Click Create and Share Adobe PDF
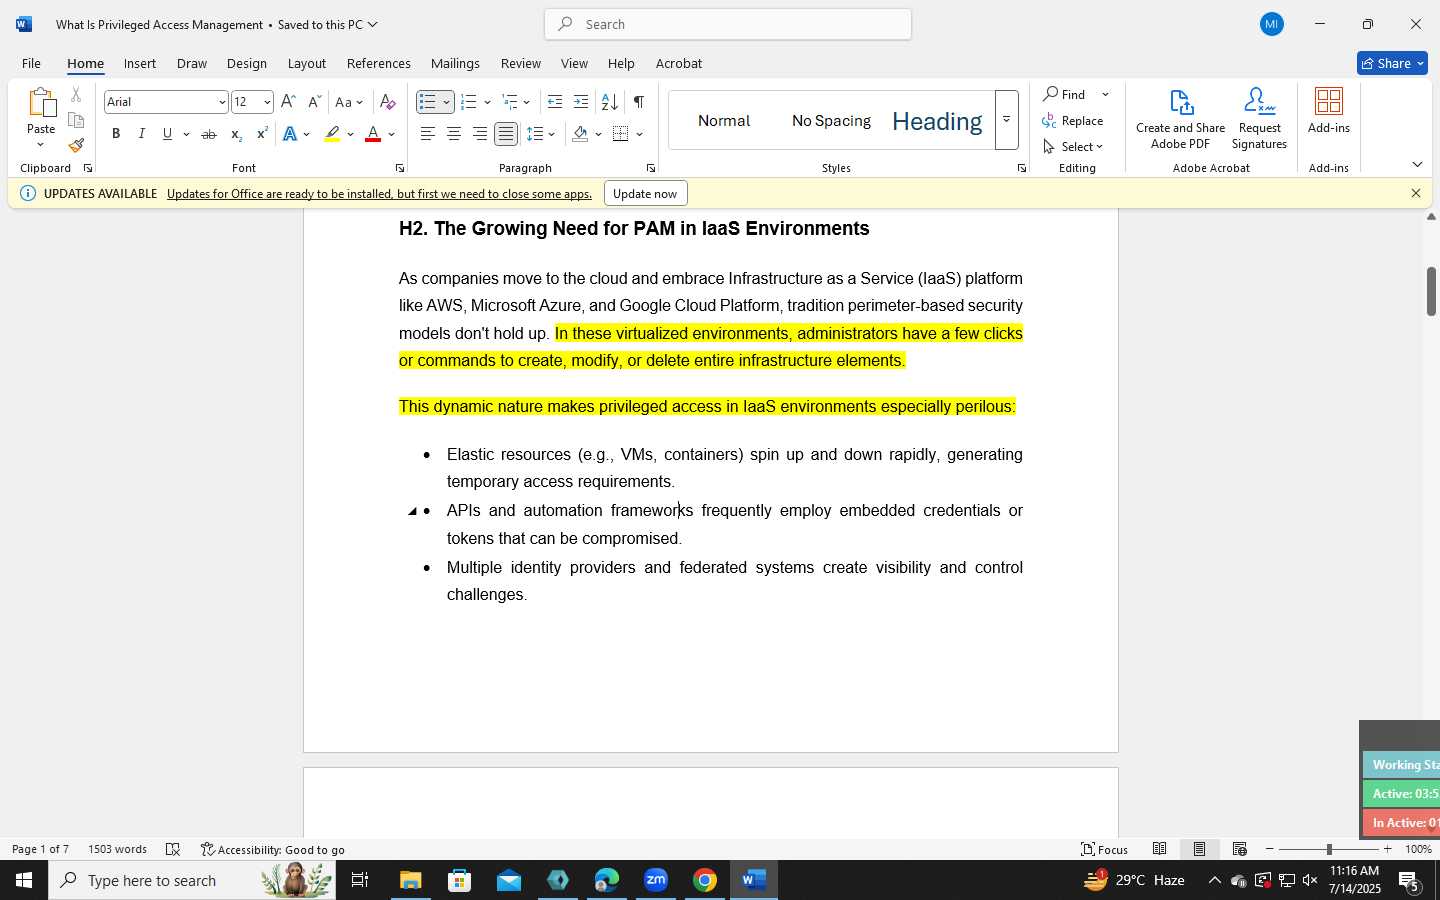Viewport: 1440px width, 900px height. (1181, 119)
